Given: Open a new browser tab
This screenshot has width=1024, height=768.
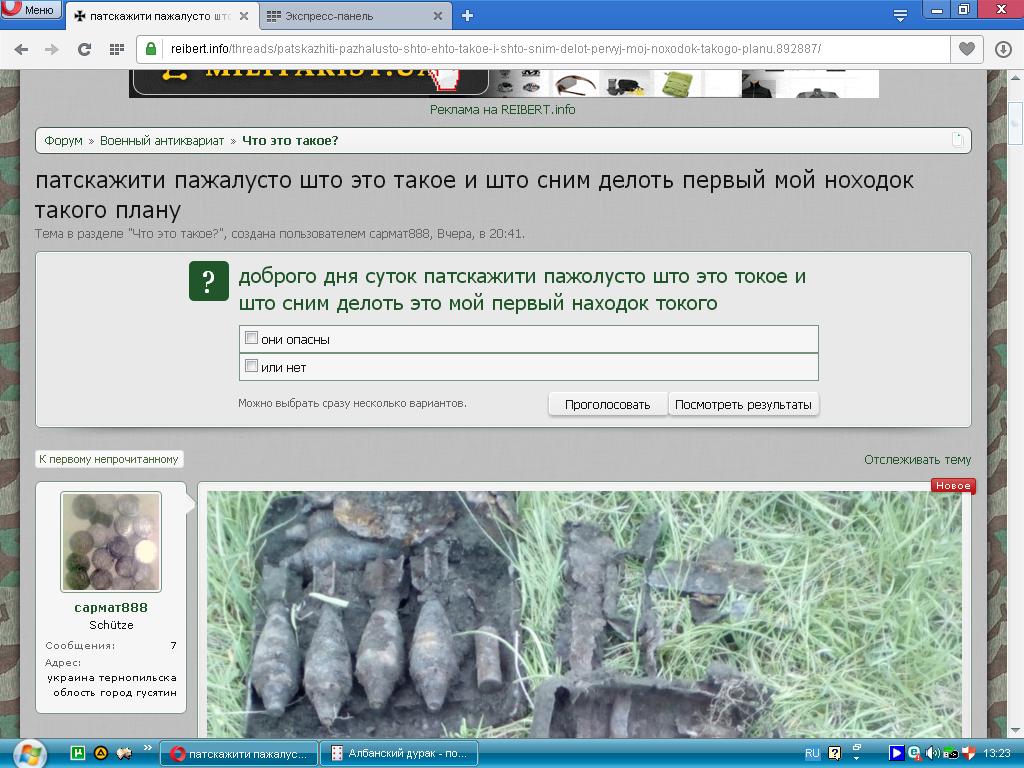Looking at the screenshot, I should click(467, 15).
